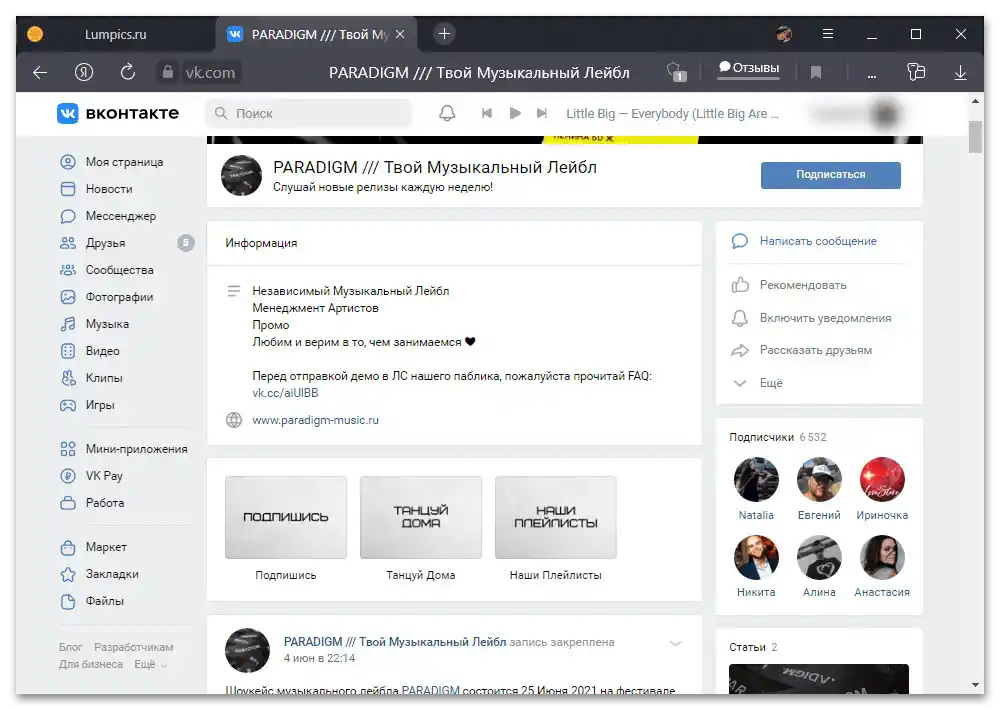Open browser downloads arrow icon
1000x710 pixels.
[960, 73]
